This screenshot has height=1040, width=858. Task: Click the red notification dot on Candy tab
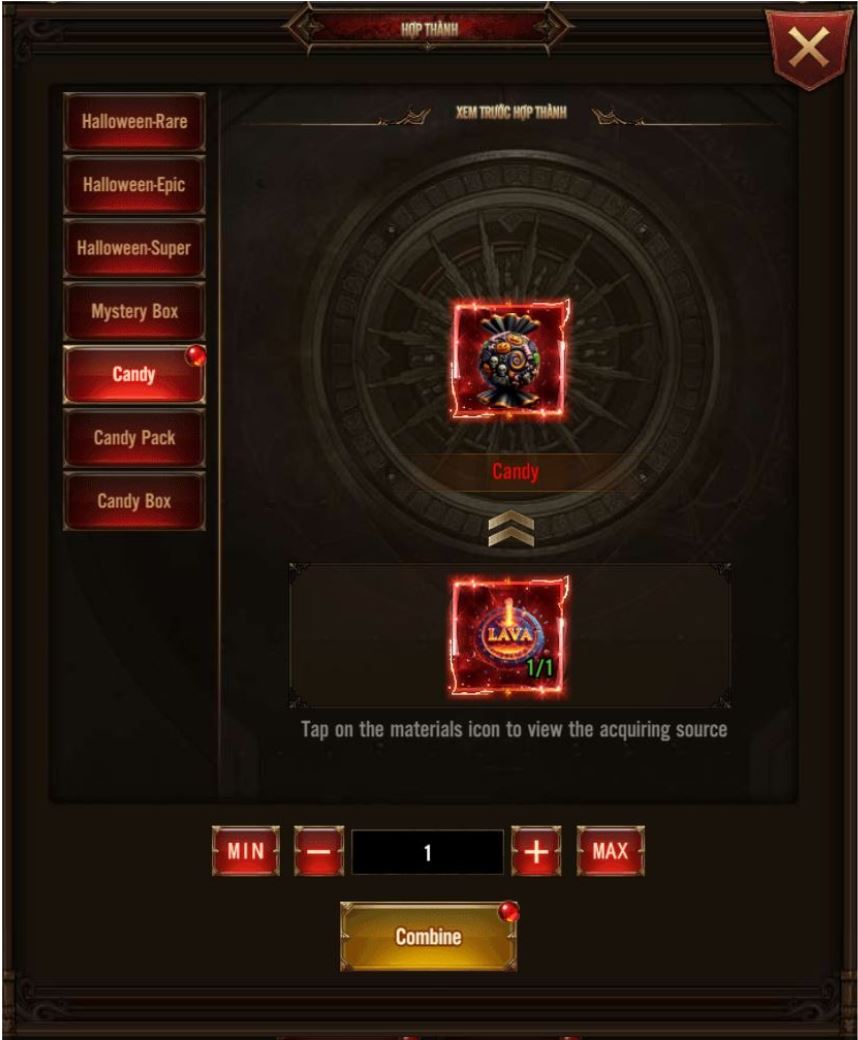[195, 356]
